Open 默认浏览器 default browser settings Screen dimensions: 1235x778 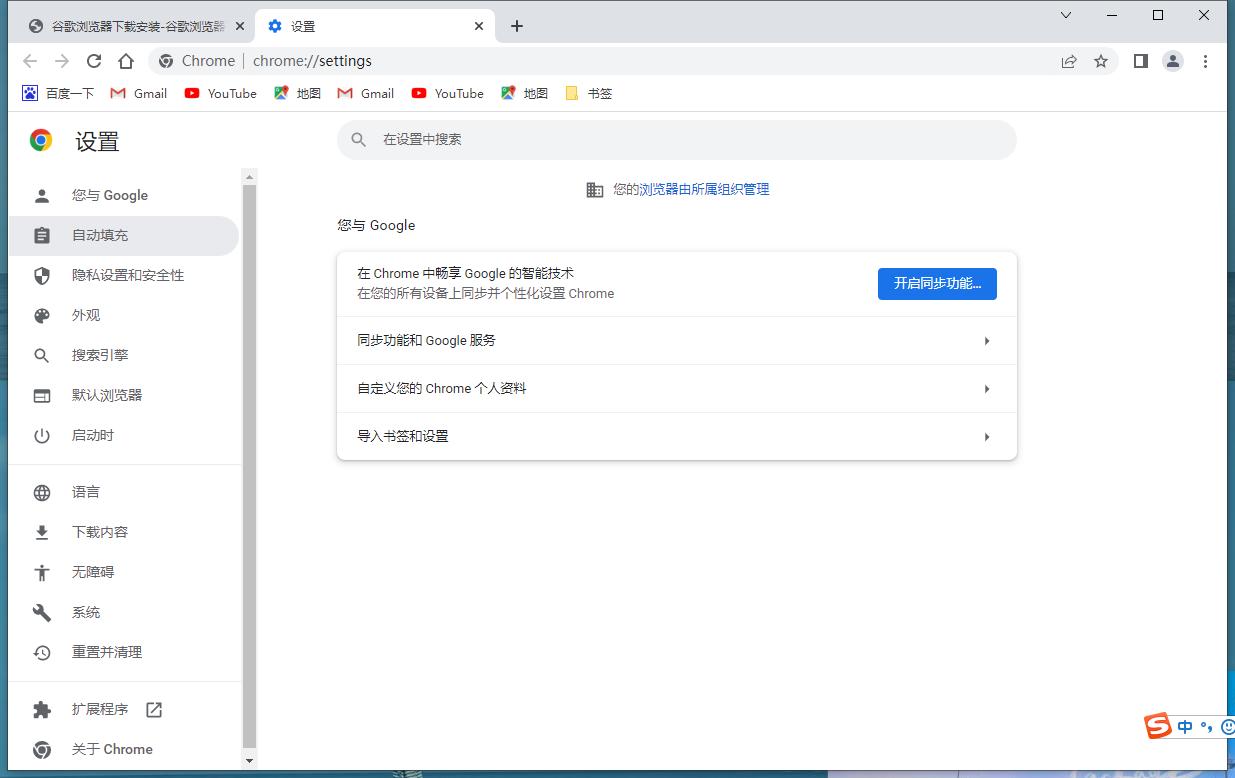[x=108, y=395]
